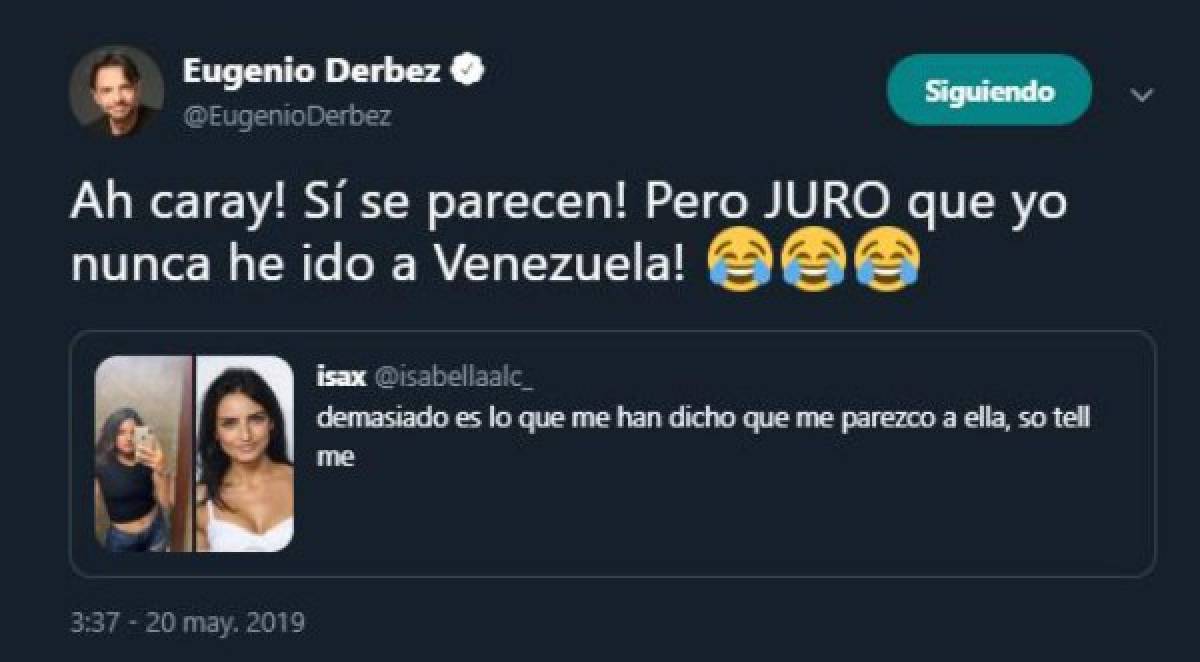This screenshot has width=1200, height=662.
Task: Open the mirror selfie thumbnail
Action: pyautogui.click(x=143, y=454)
